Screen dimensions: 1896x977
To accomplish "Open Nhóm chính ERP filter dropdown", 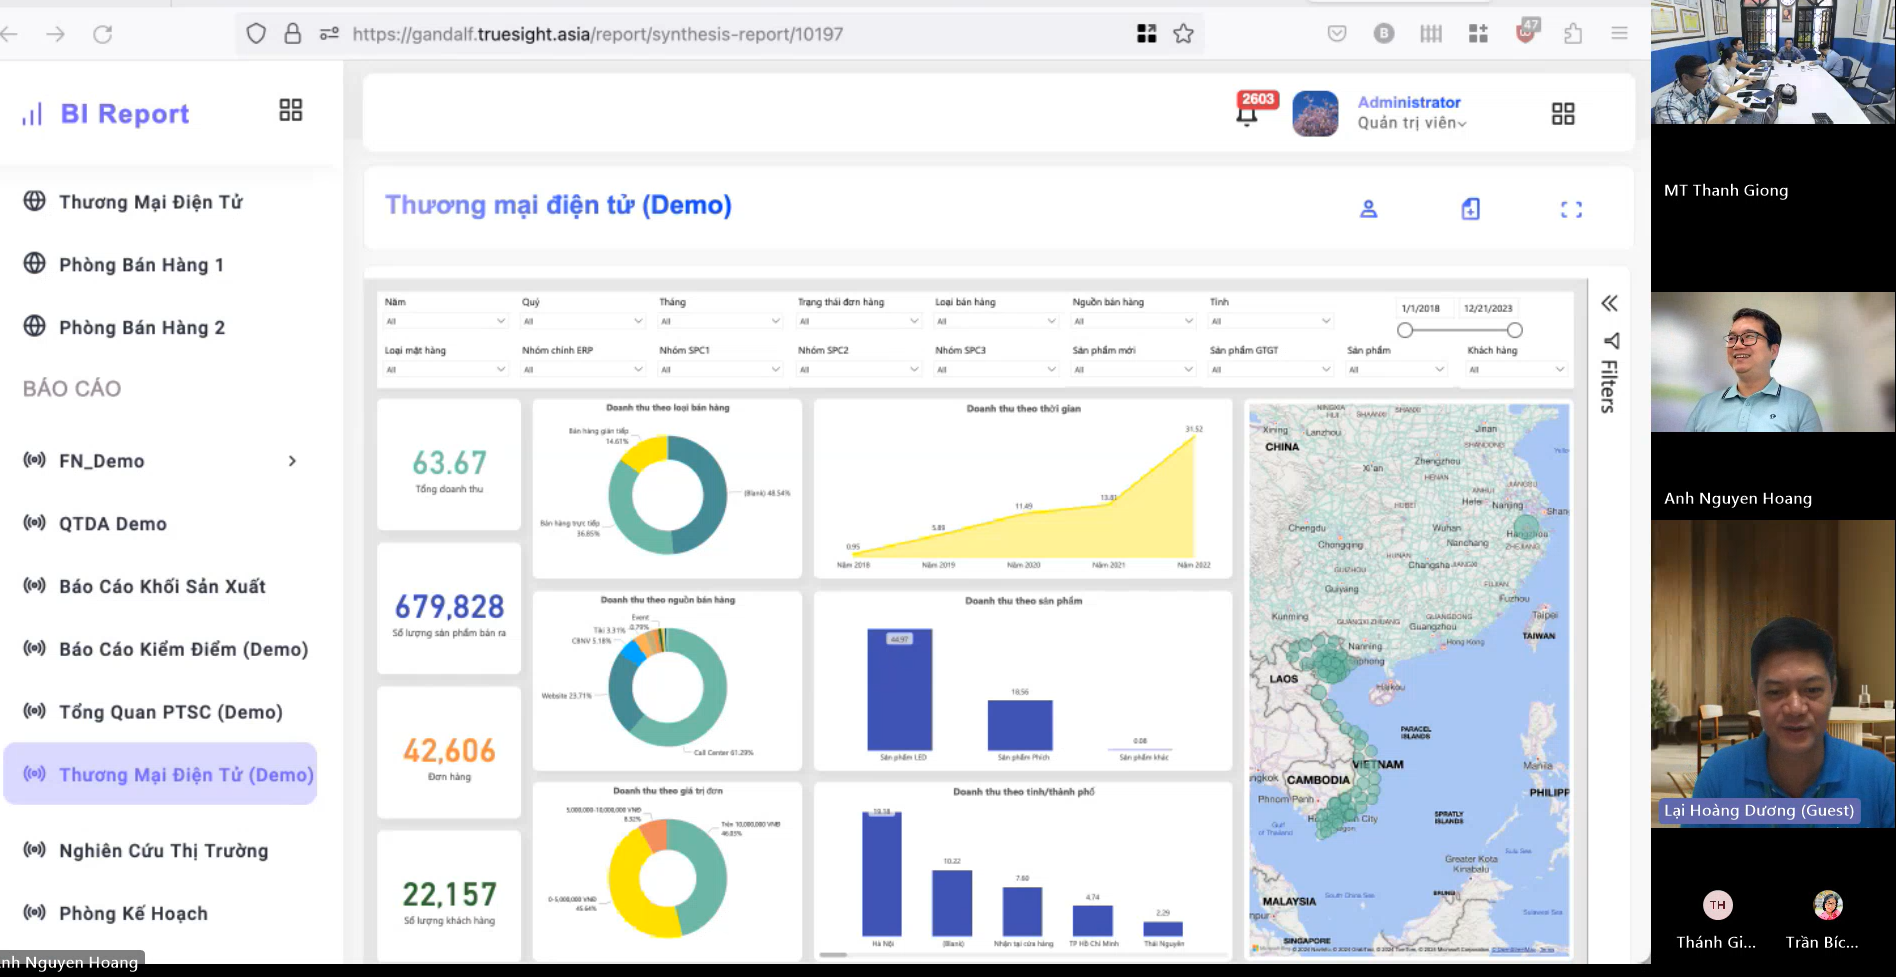I will (583, 369).
